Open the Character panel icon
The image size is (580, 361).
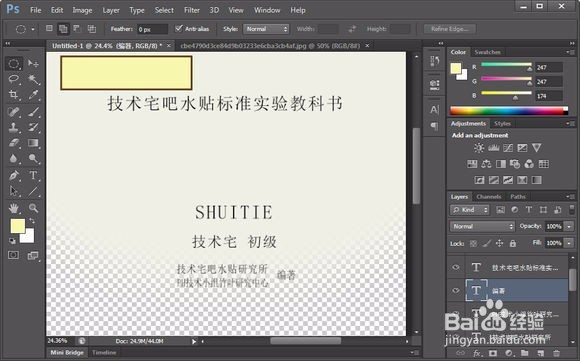435,109
